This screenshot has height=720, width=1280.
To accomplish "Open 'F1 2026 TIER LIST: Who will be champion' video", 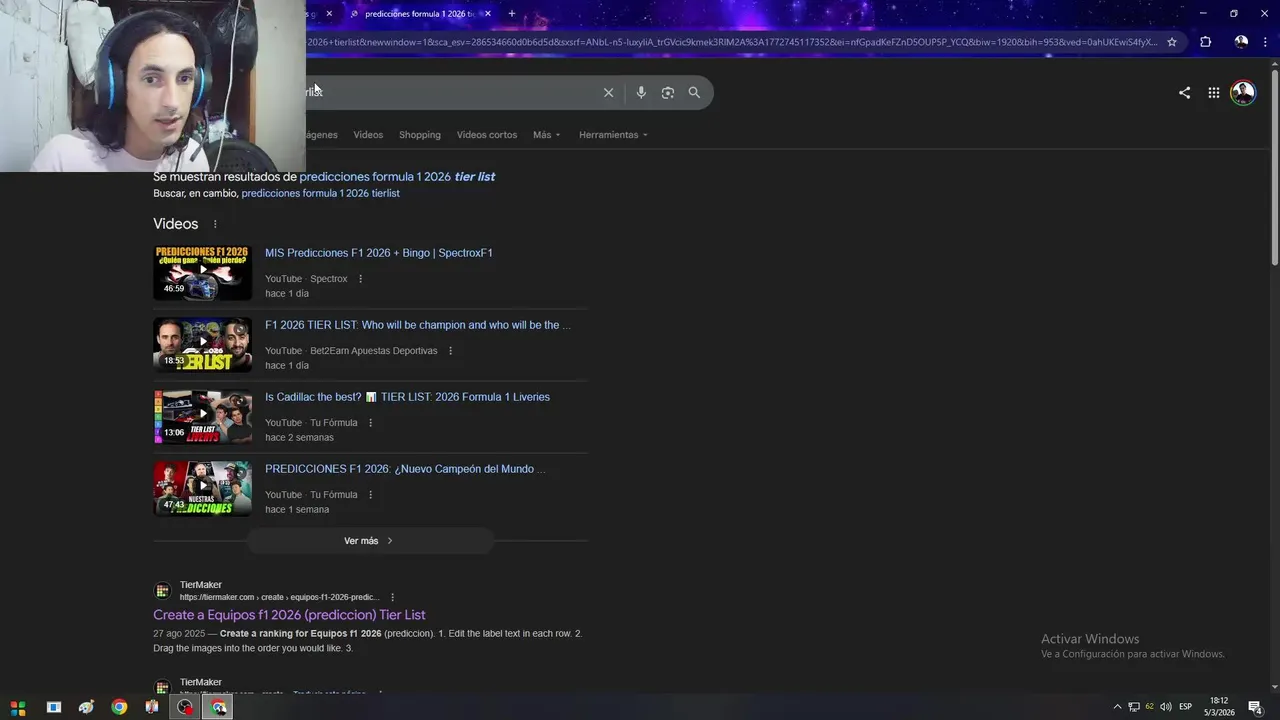I will (418, 325).
